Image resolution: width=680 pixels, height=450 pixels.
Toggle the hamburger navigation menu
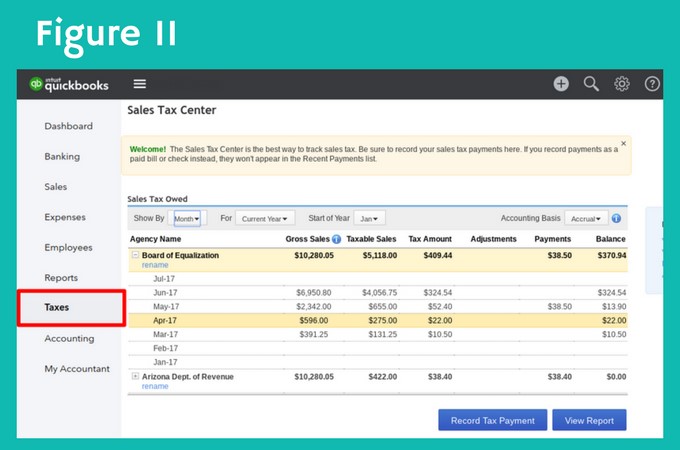139,84
